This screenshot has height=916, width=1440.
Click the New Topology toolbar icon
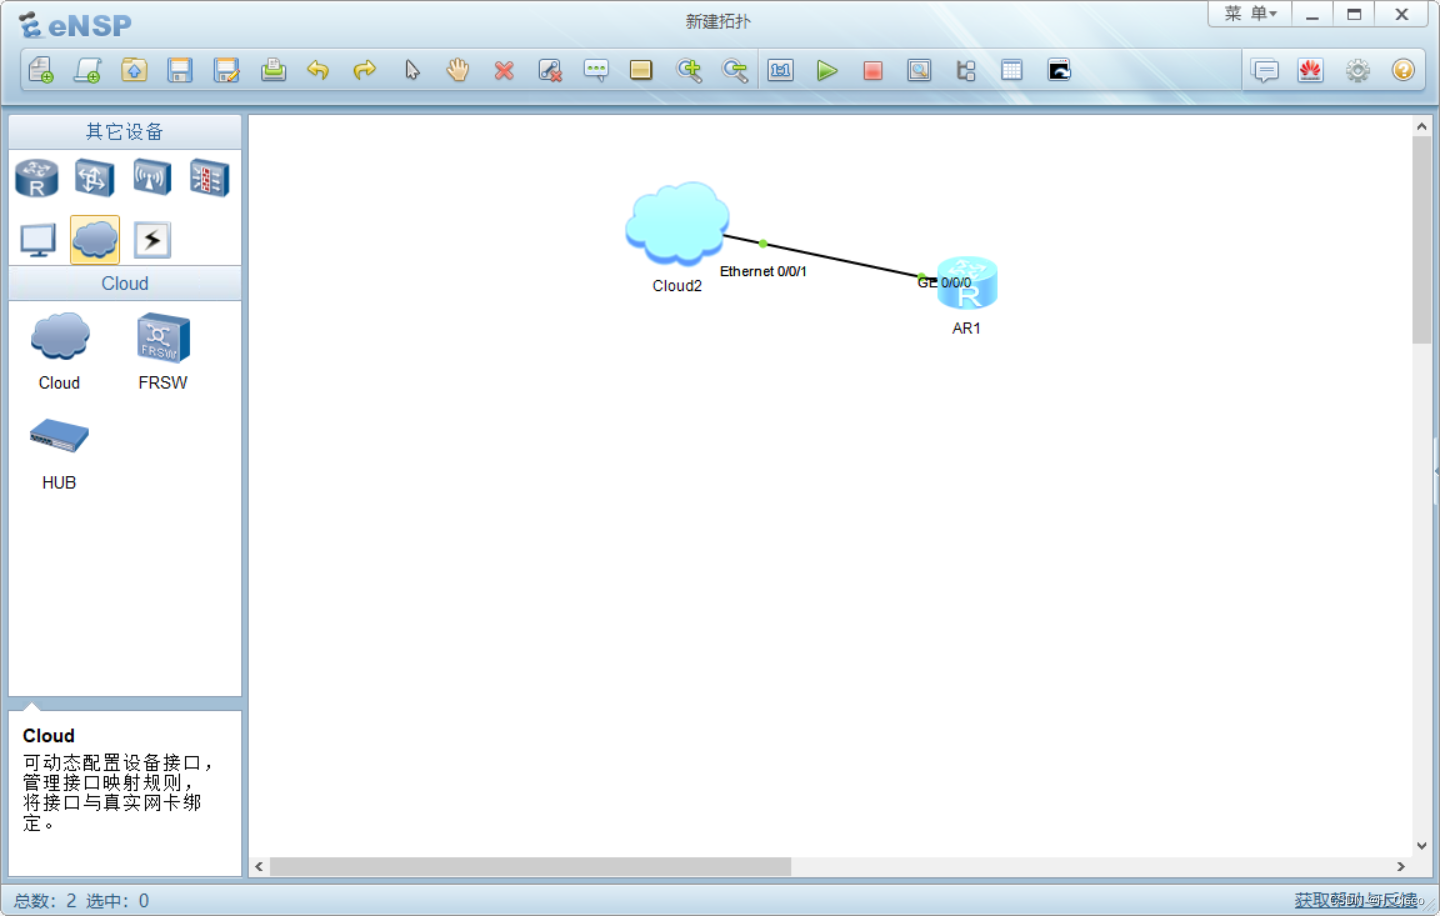click(41, 70)
